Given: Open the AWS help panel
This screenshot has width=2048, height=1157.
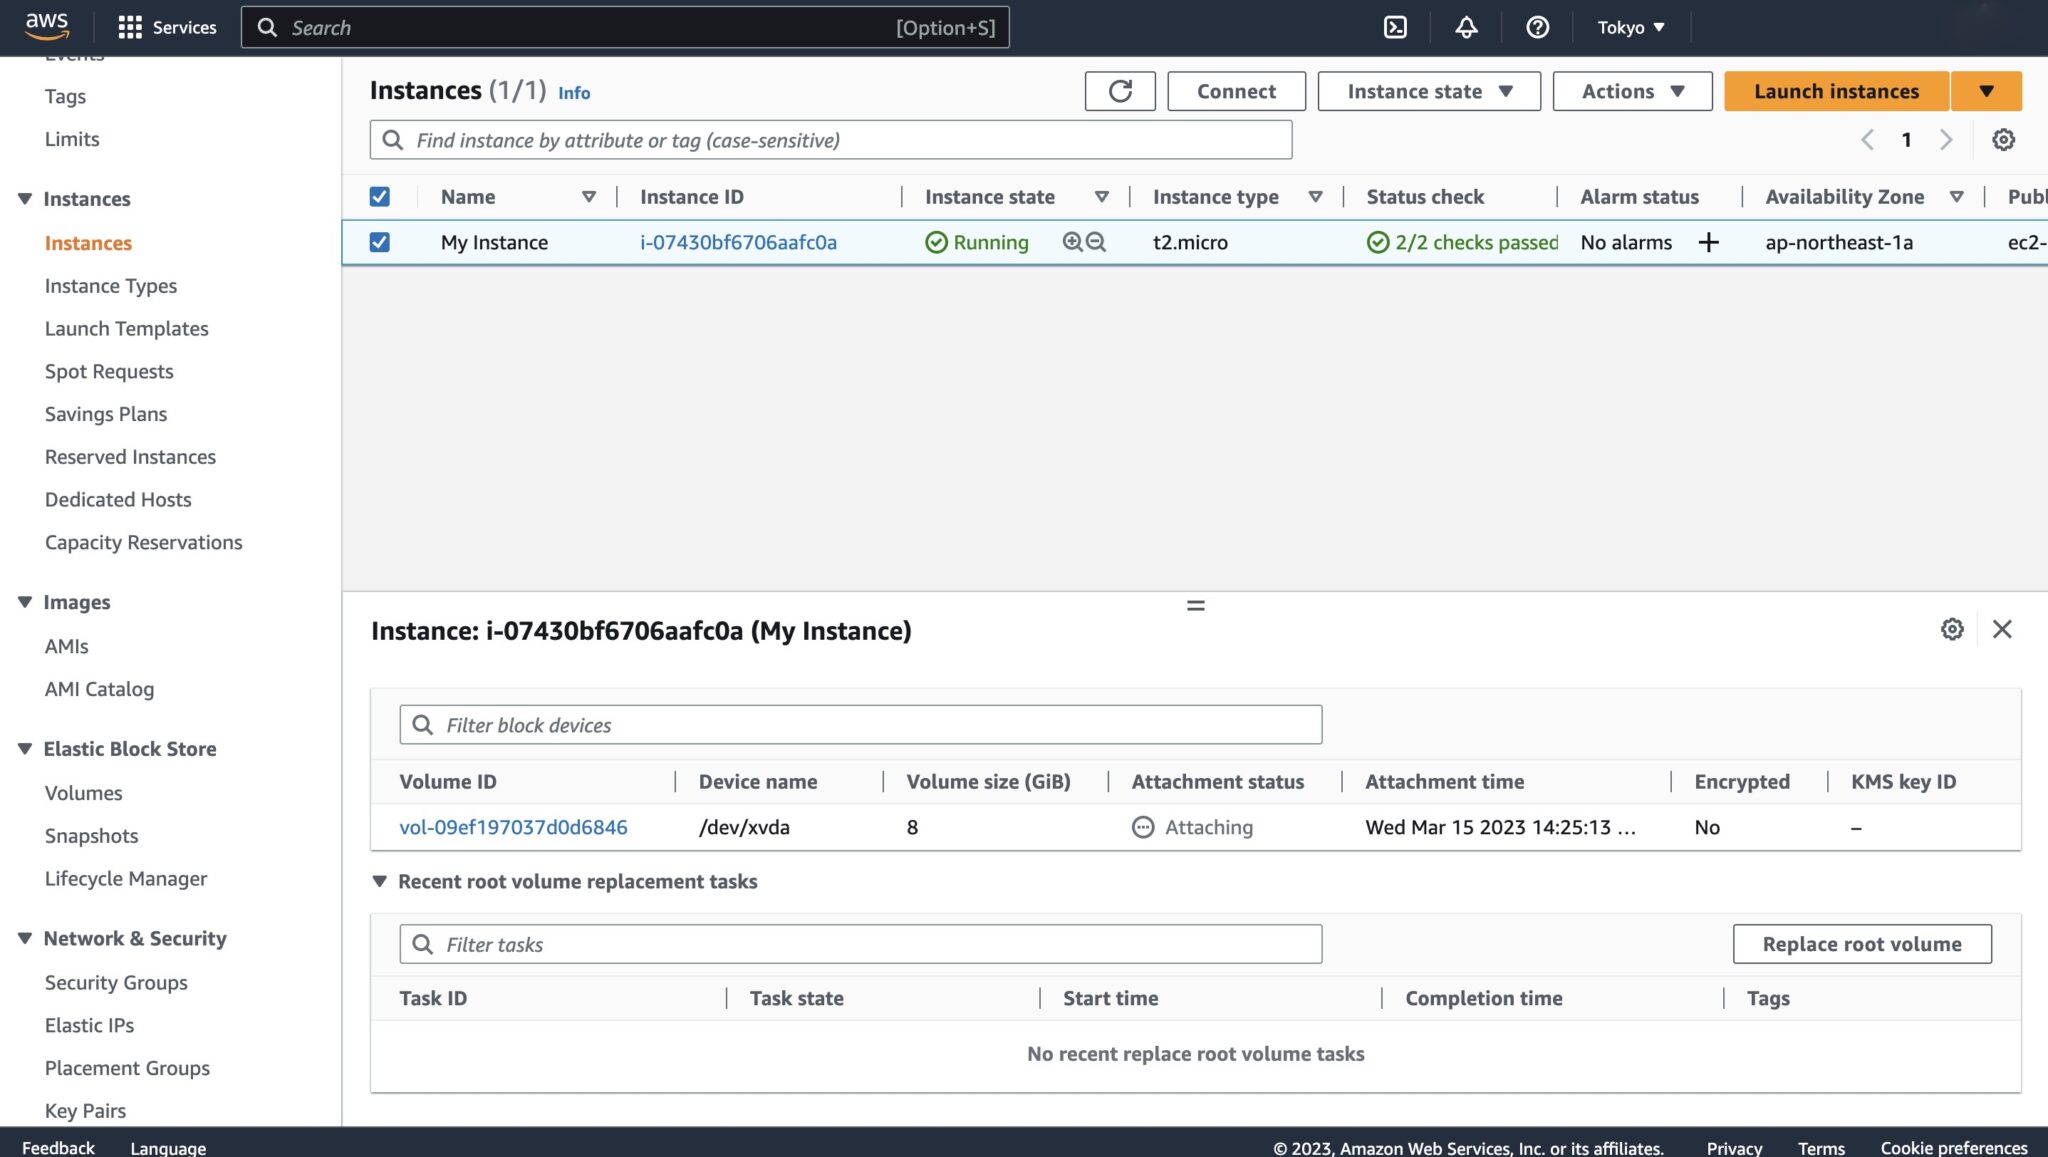Looking at the screenshot, I should click(1537, 27).
